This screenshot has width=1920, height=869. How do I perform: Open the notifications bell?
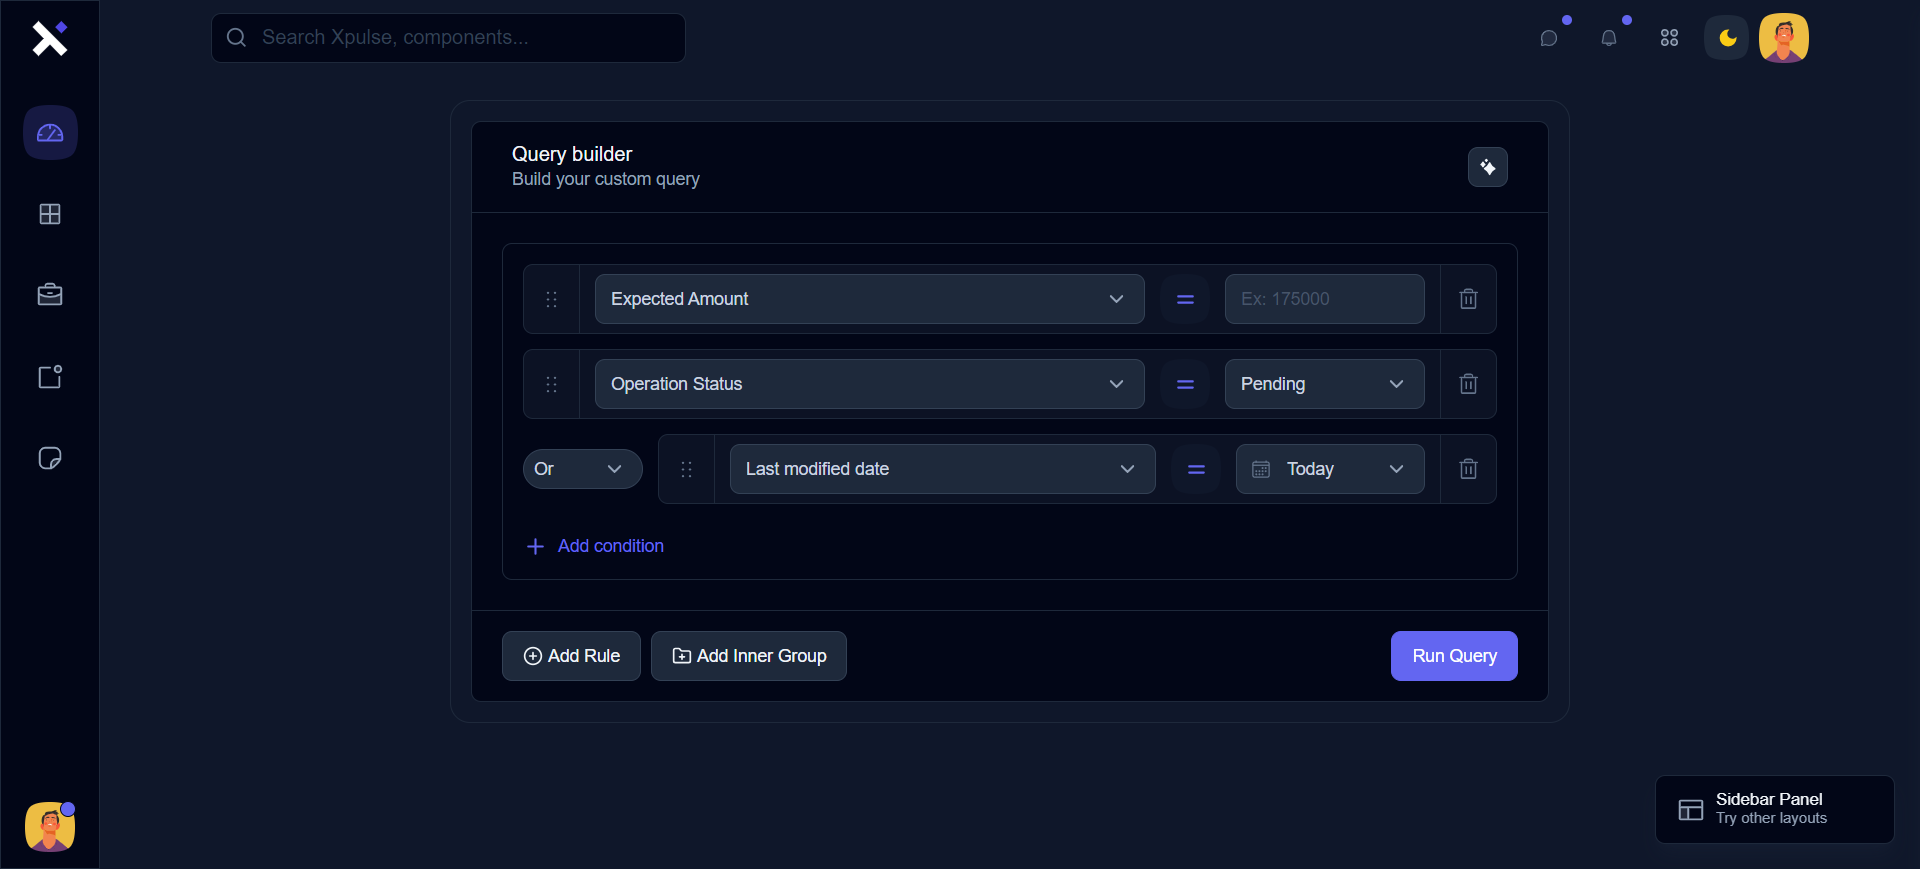[x=1609, y=38]
